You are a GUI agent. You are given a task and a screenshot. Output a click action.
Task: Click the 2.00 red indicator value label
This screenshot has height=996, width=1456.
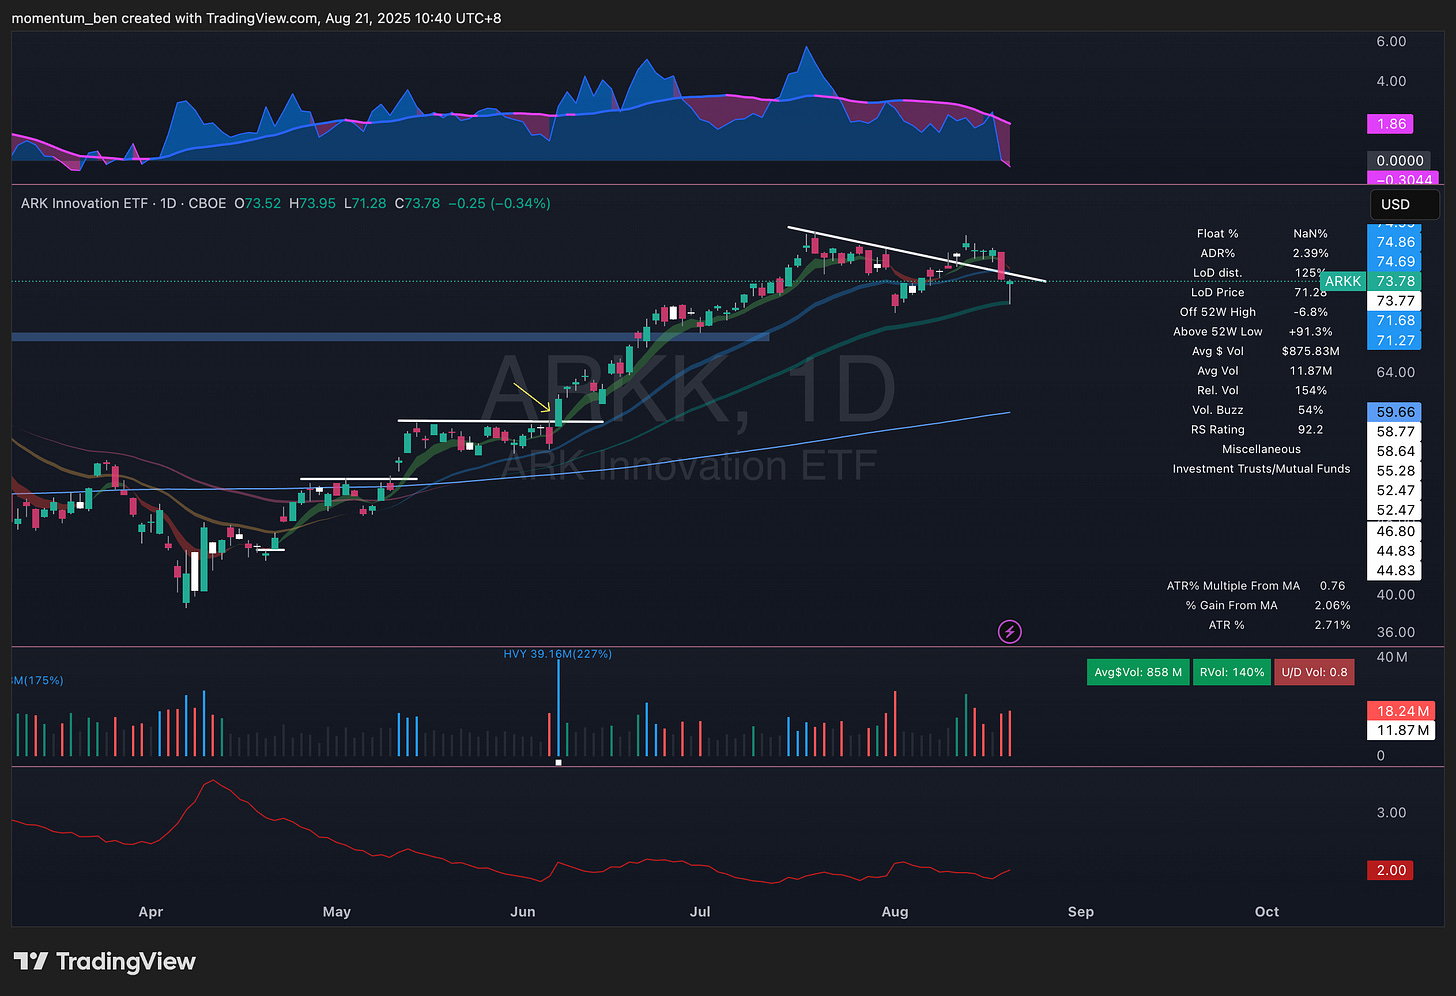(x=1391, y=870)
